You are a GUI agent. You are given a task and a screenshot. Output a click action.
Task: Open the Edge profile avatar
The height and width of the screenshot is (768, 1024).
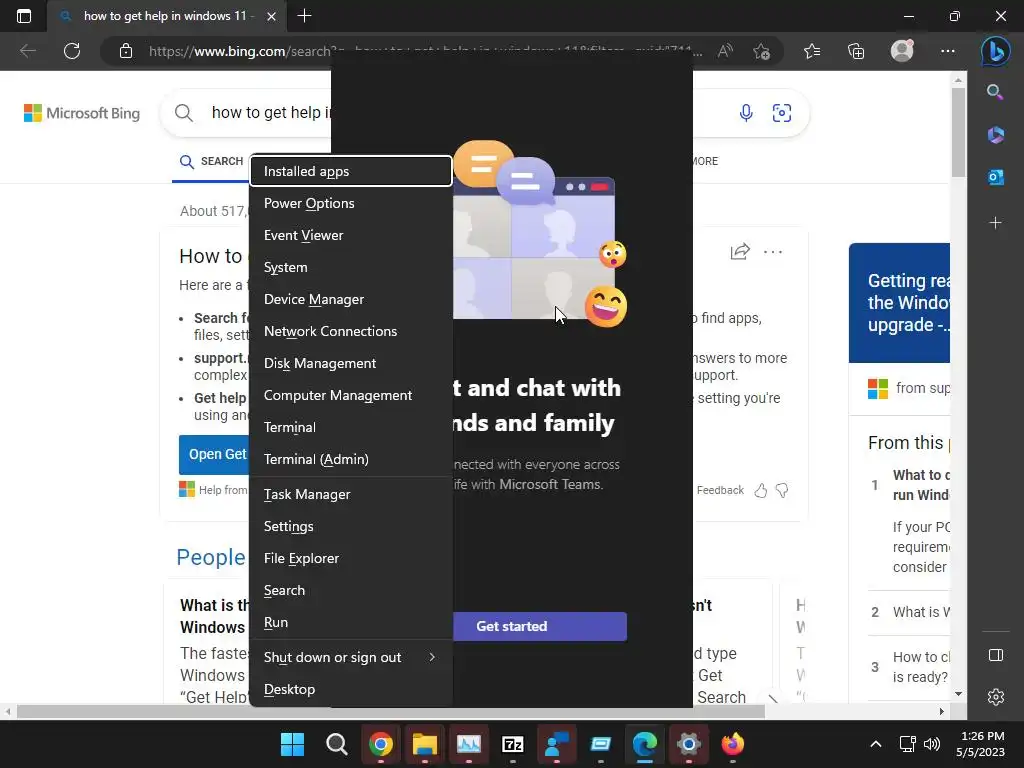(x=903, y=51)
